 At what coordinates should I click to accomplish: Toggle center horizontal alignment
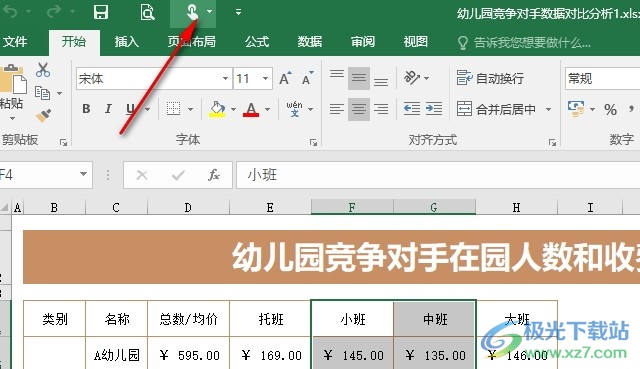coord(359,109)
